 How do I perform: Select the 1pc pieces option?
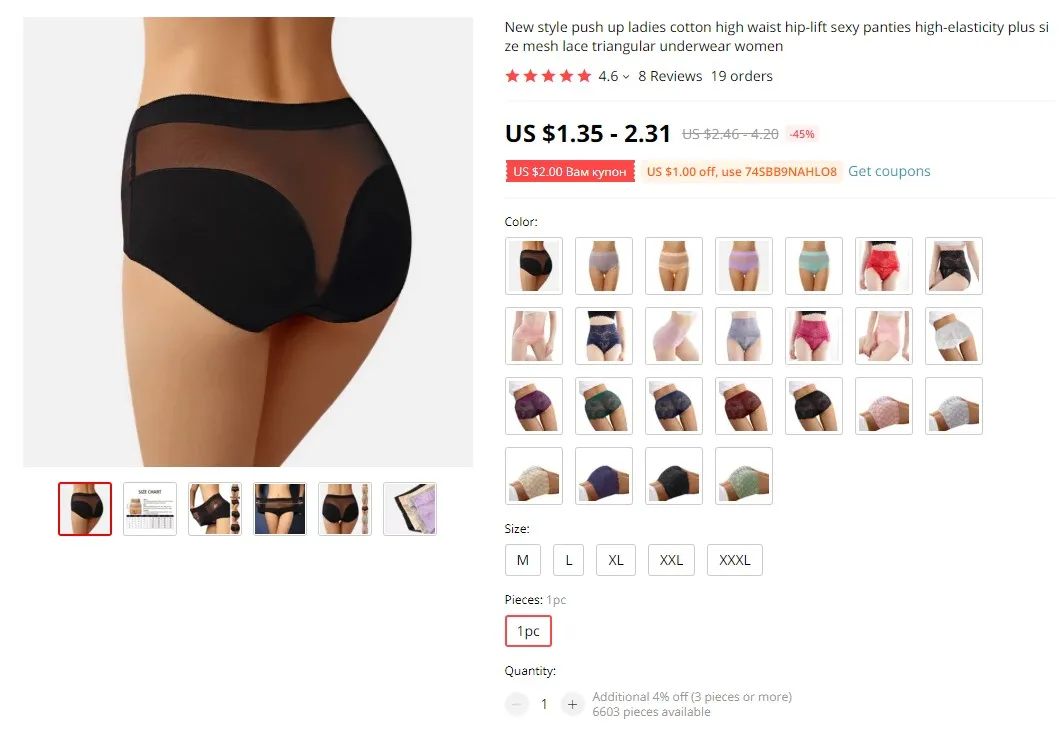[528, 631]
